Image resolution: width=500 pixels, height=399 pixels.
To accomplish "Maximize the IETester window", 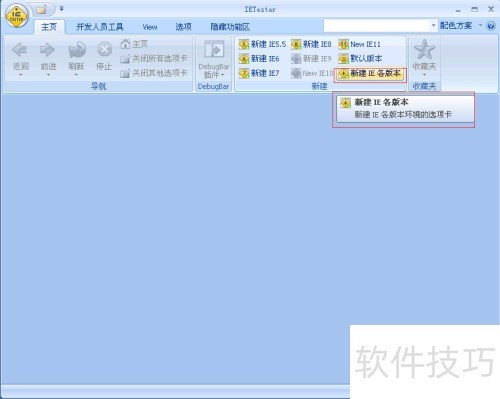I will click(x=475, y=9).
